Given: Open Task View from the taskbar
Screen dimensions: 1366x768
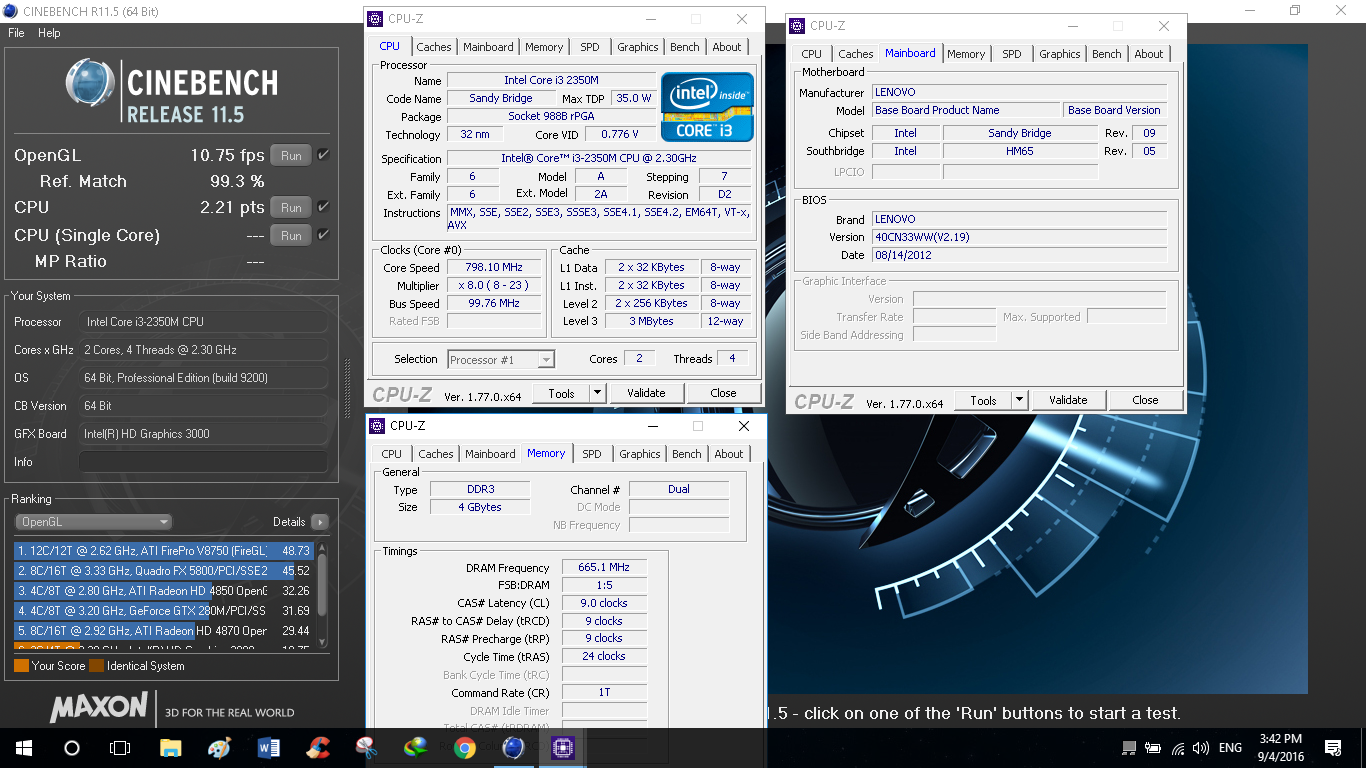Looking at the screenshot, I should pos(120,747).
